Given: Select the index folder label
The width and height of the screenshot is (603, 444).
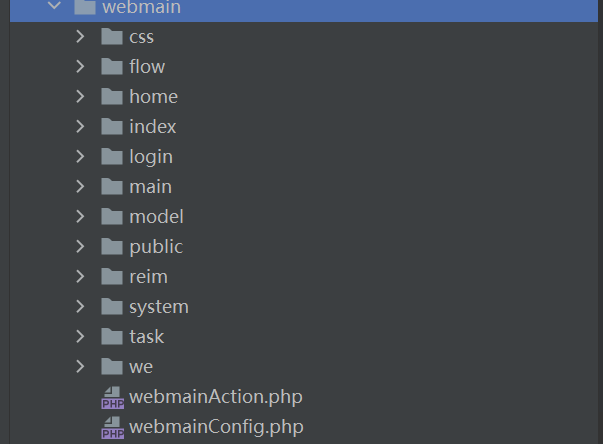Looking at the screenshot, I should pyautogui.click(x=153, y=127).
